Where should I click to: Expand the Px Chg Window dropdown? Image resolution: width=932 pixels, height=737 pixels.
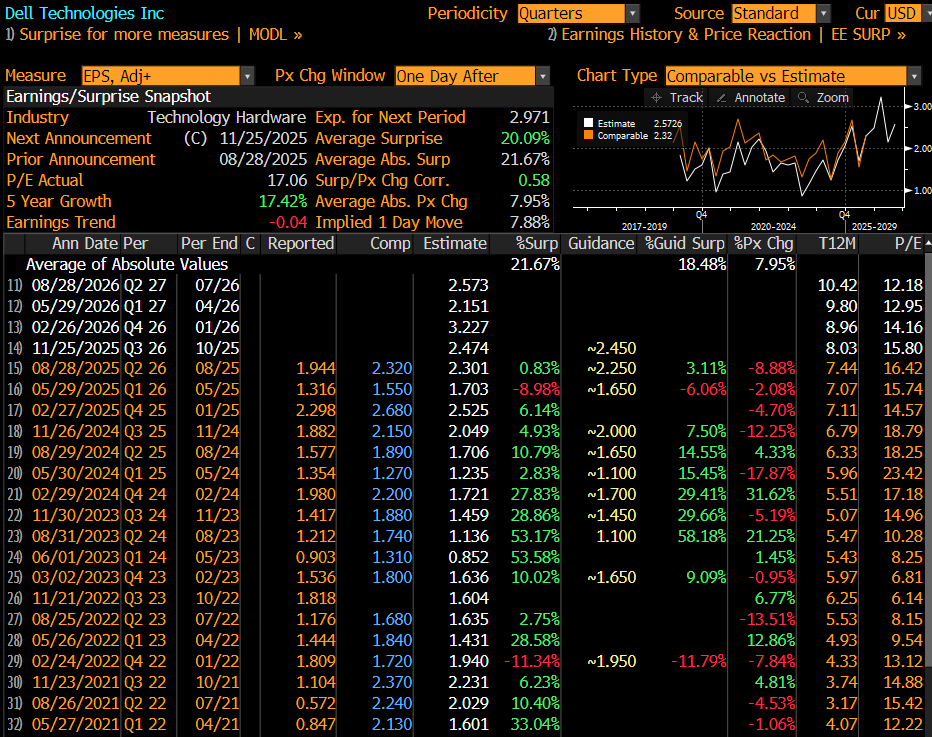(542, 76)
